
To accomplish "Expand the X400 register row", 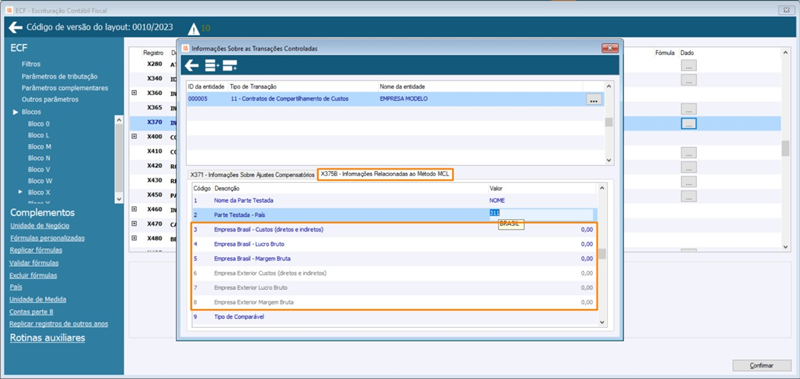I will [134, 136].
